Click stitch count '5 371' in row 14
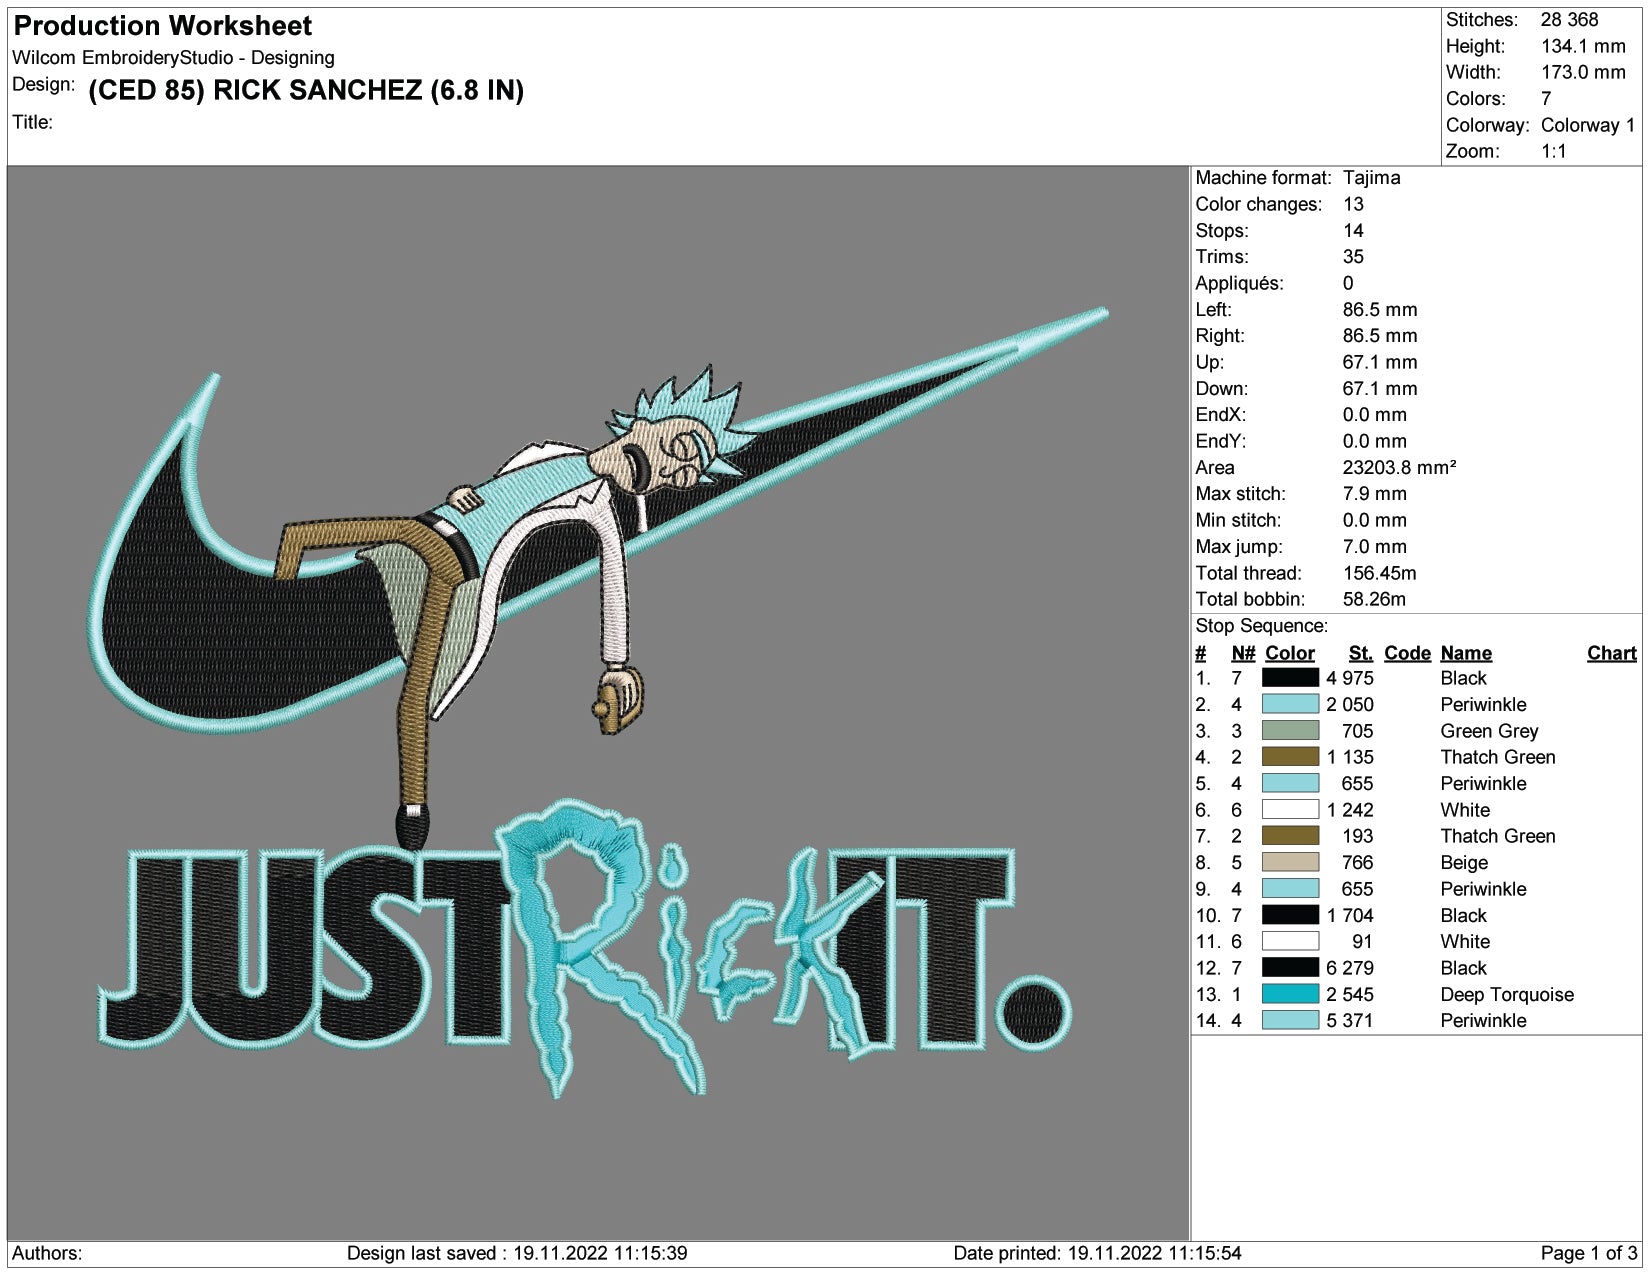Screen dimensions: 1650x1275 1349,1020
